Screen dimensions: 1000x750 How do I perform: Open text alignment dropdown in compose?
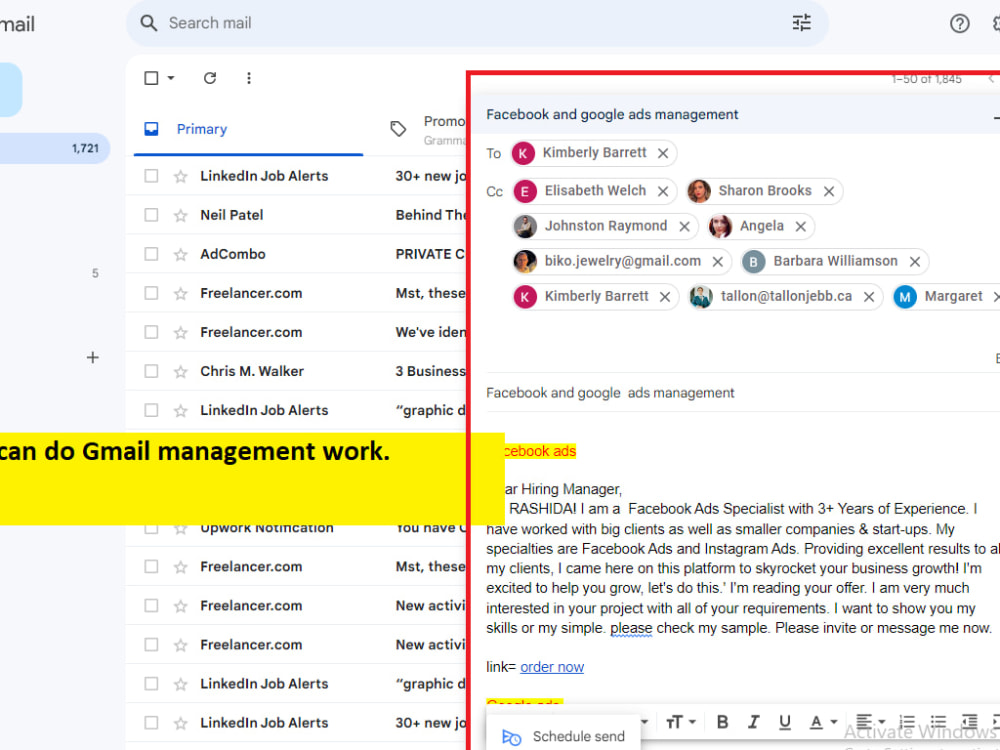tap(870, 722)
